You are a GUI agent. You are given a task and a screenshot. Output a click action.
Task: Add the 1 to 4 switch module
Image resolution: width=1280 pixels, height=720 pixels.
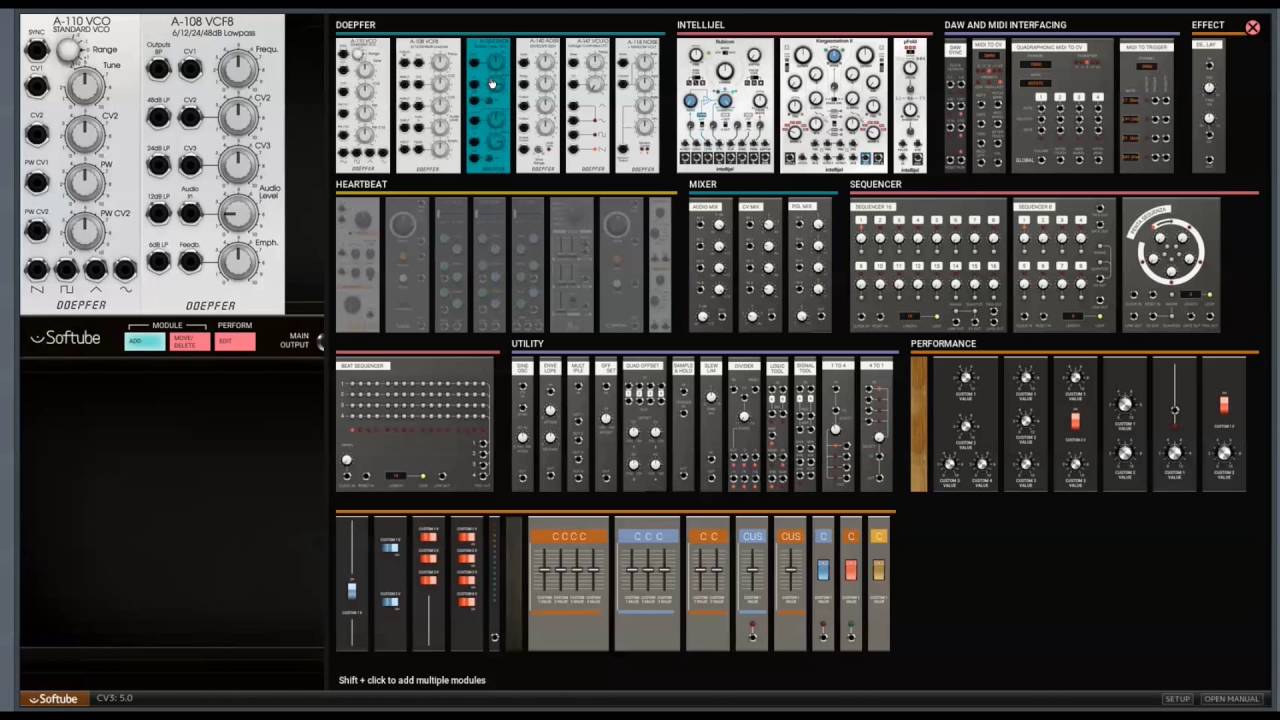pos(838,424)
